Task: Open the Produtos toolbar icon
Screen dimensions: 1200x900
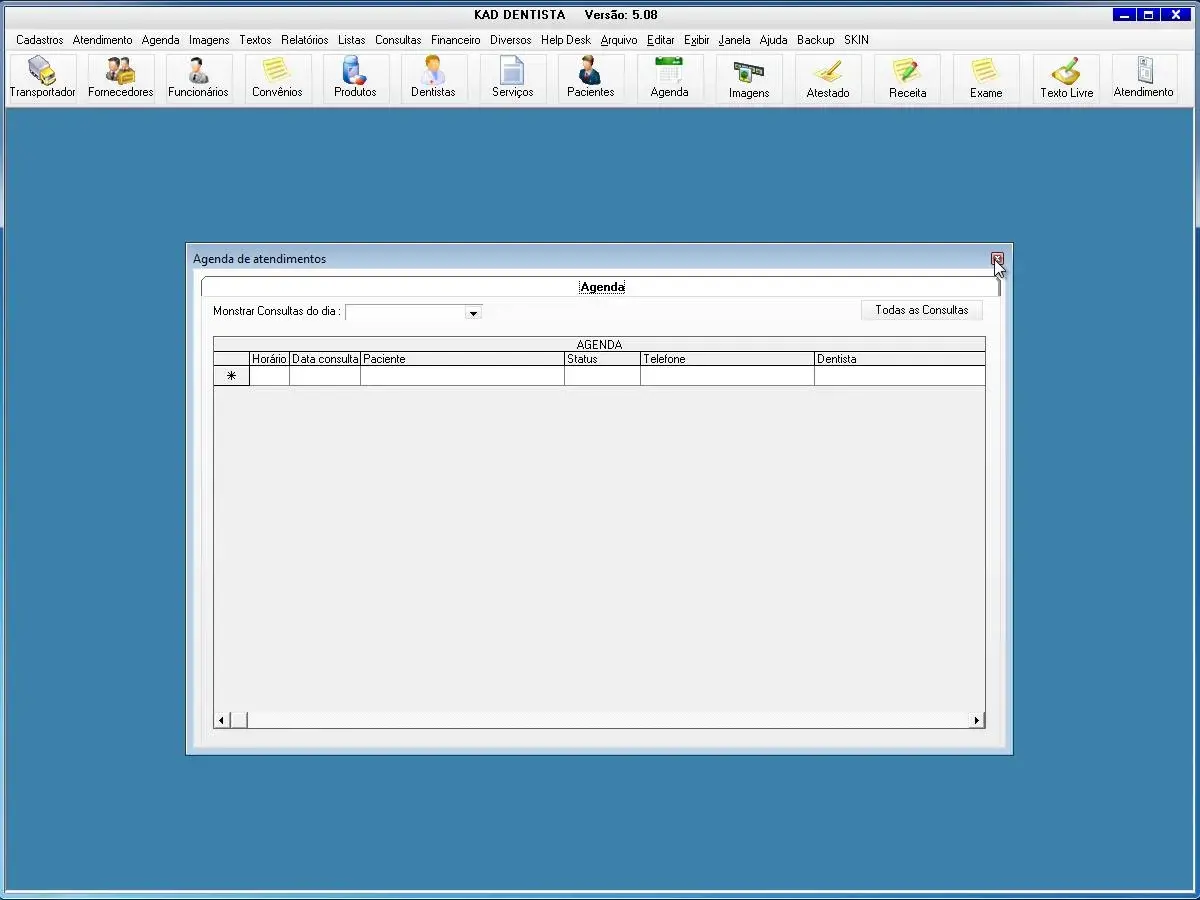Action: [x=355, y=78]
